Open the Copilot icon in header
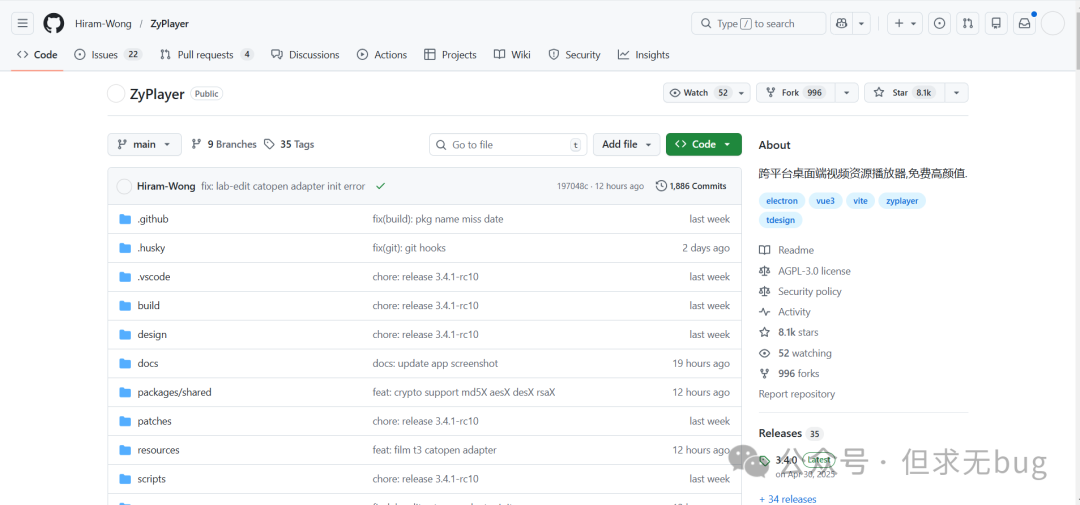1080x505 pixels. click(x=841, y=23)
